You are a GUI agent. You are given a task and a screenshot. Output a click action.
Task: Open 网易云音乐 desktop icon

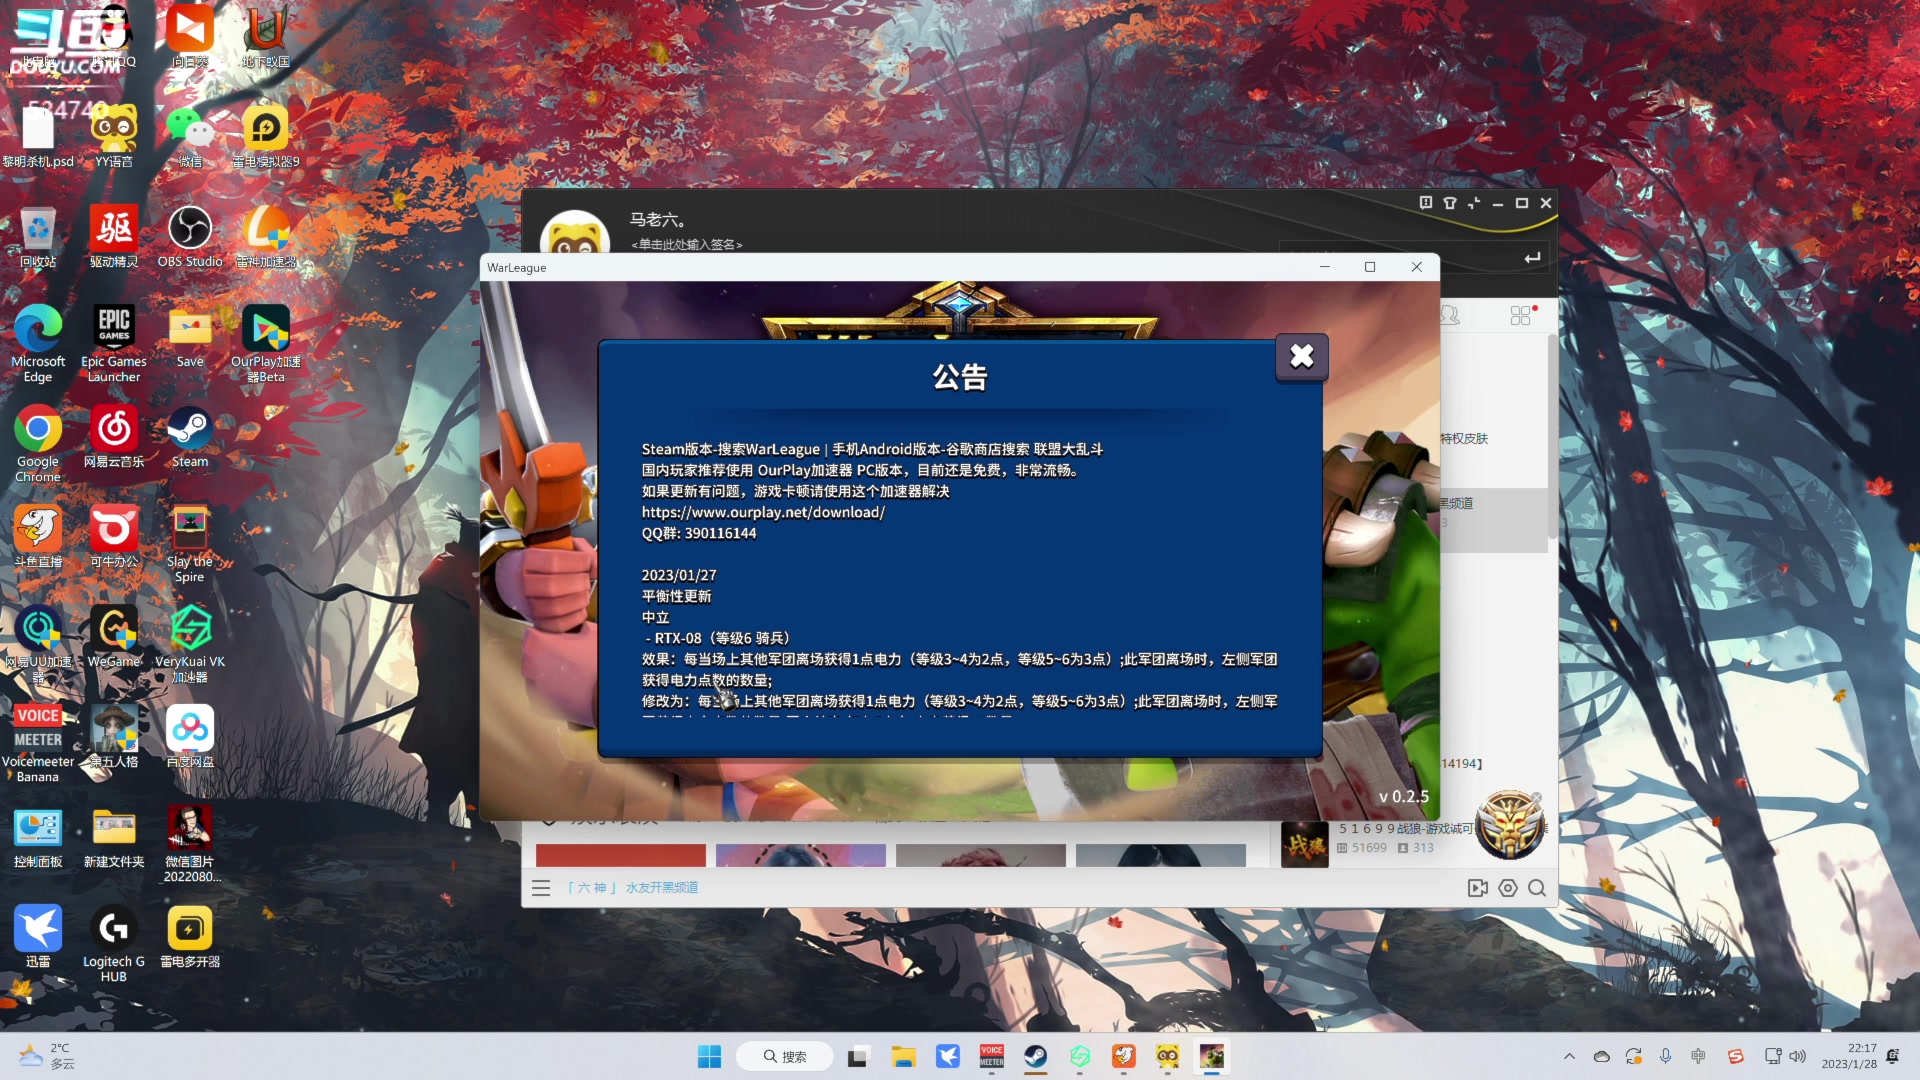pyautogui.click(x=114, y=437)
